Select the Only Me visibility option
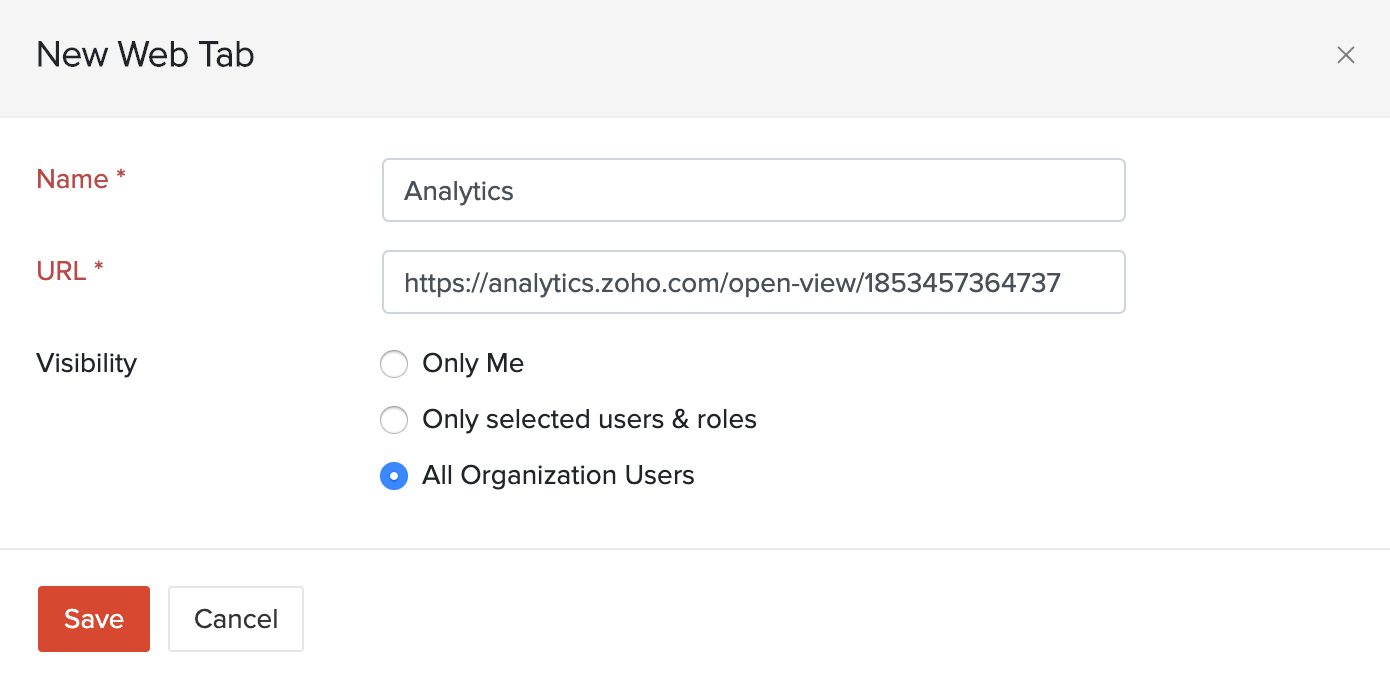This screenshot has height=684, width=1390. tap(394, 364)
